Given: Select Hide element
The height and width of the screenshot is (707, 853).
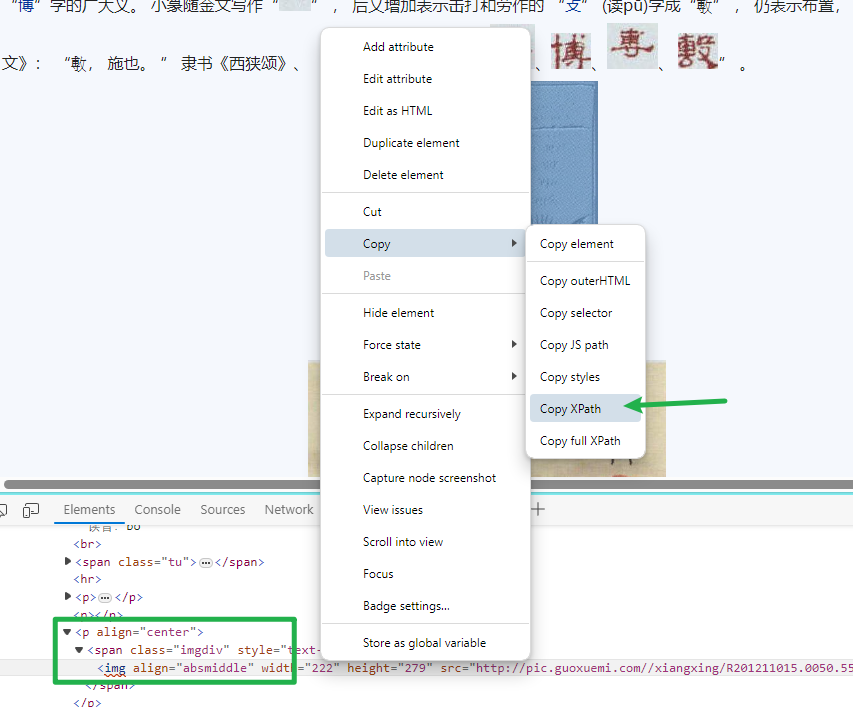Looking at the screenshot, I should pyautogui.click(x=425, y=313).
